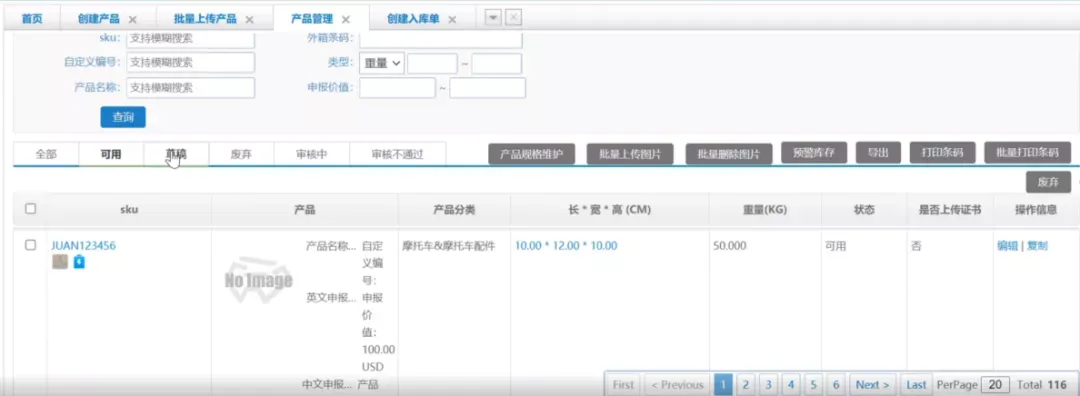
Task: Go to the First page
Action: pyautogui.click(x=623, y=384)
